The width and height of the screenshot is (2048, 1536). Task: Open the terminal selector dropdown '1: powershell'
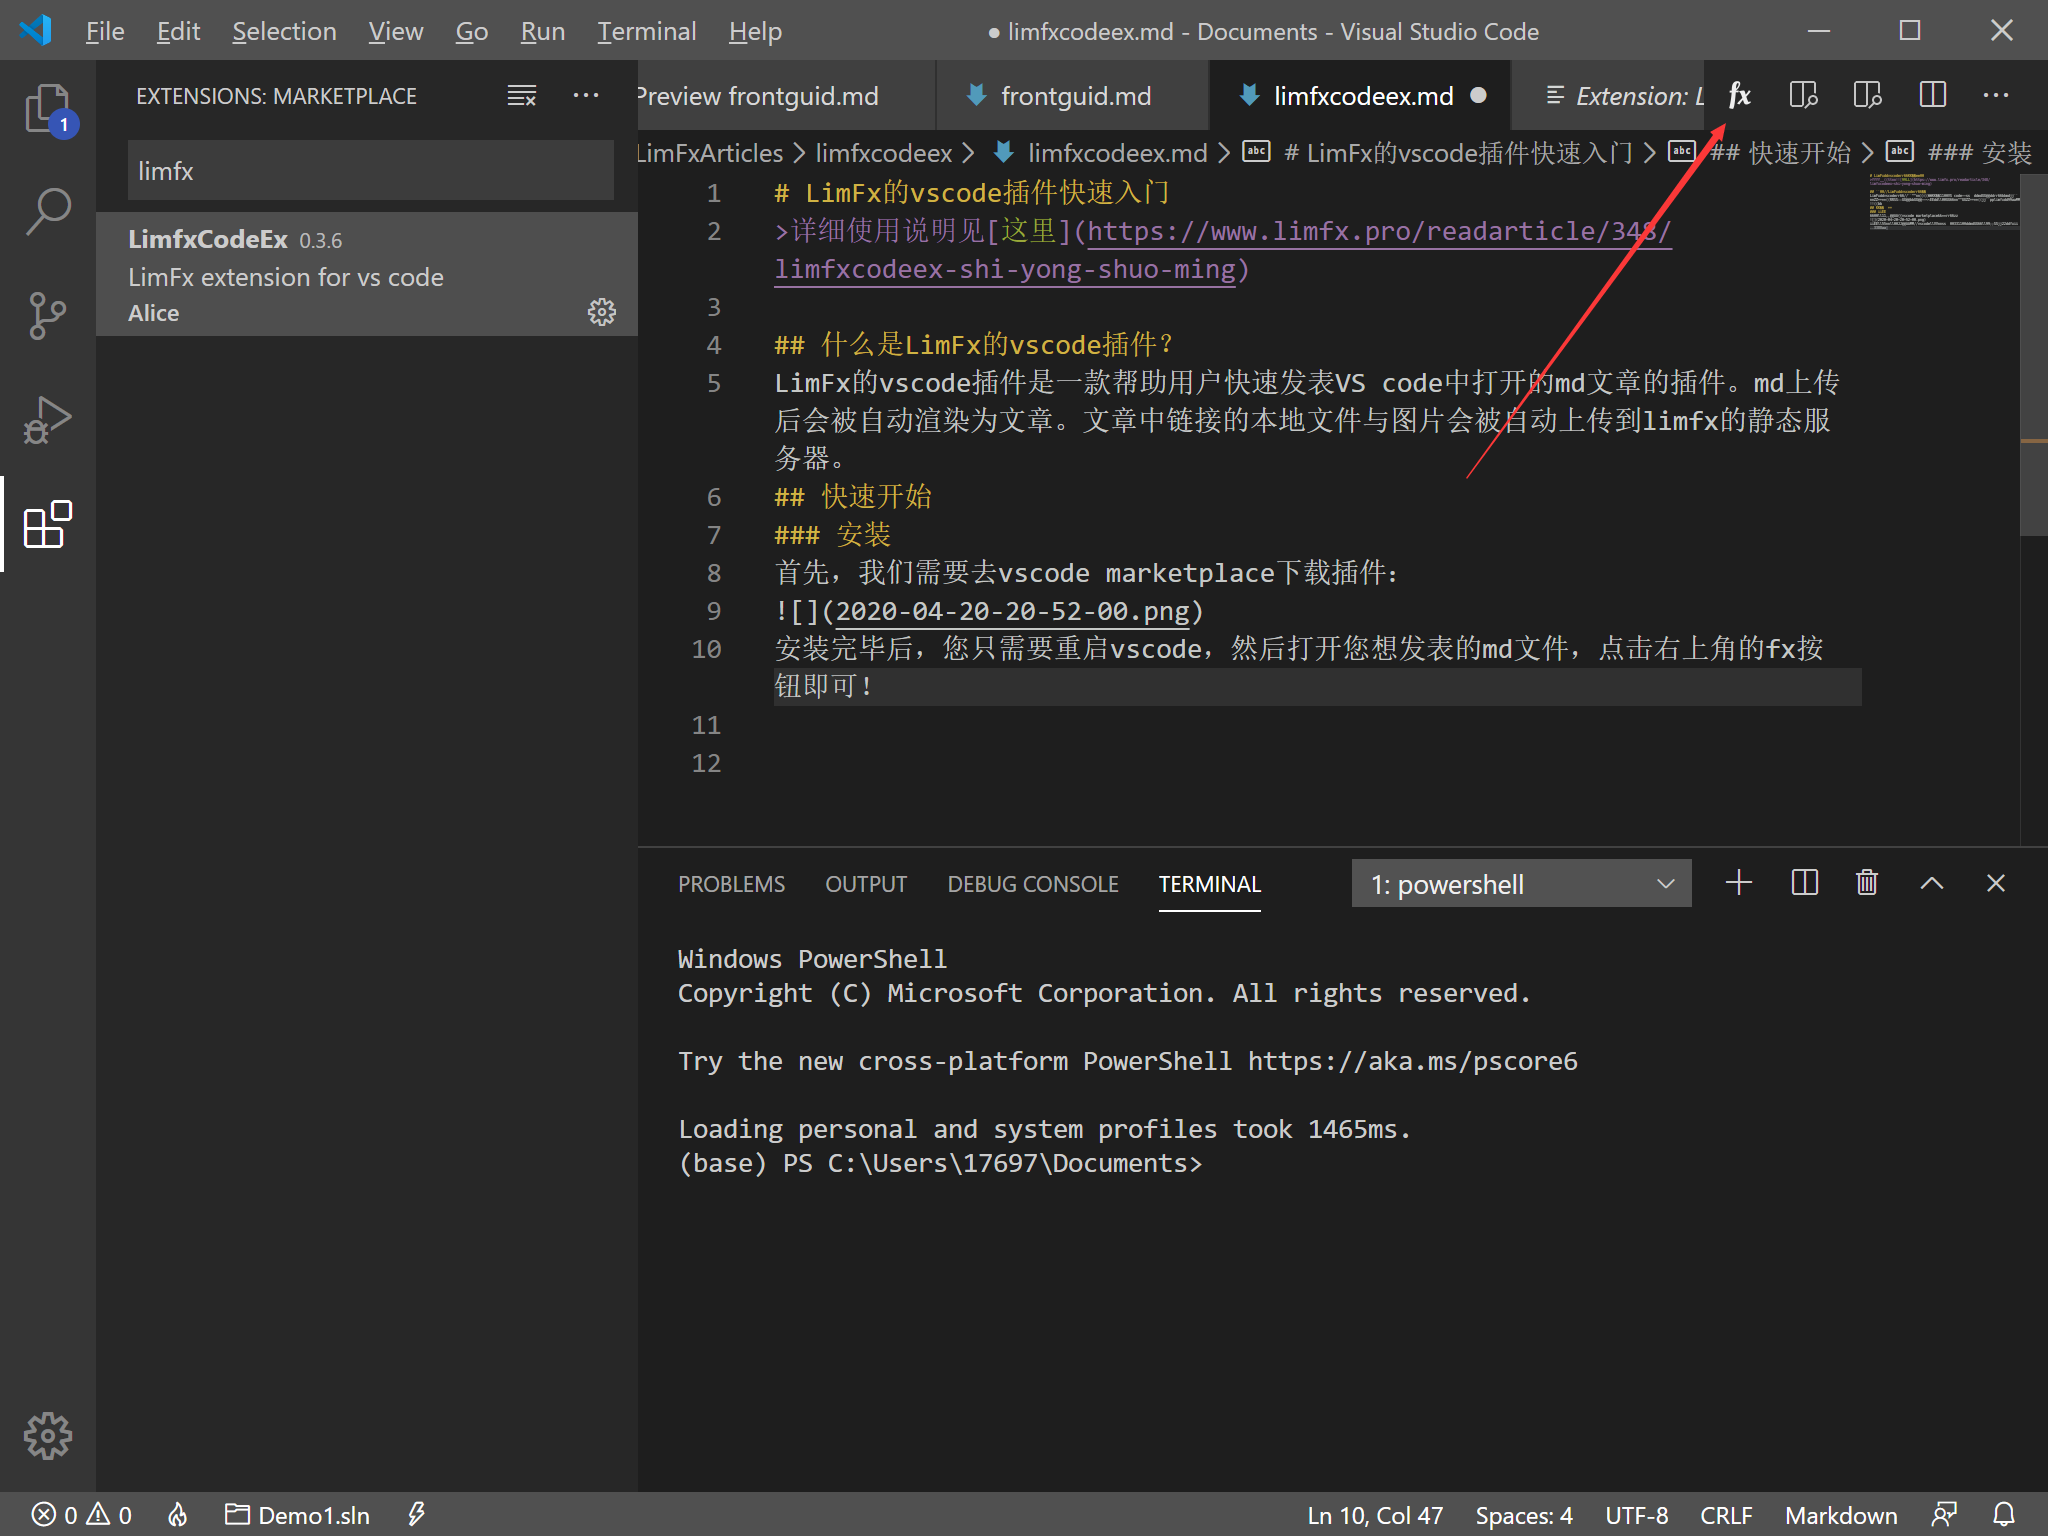(1521, 884)
